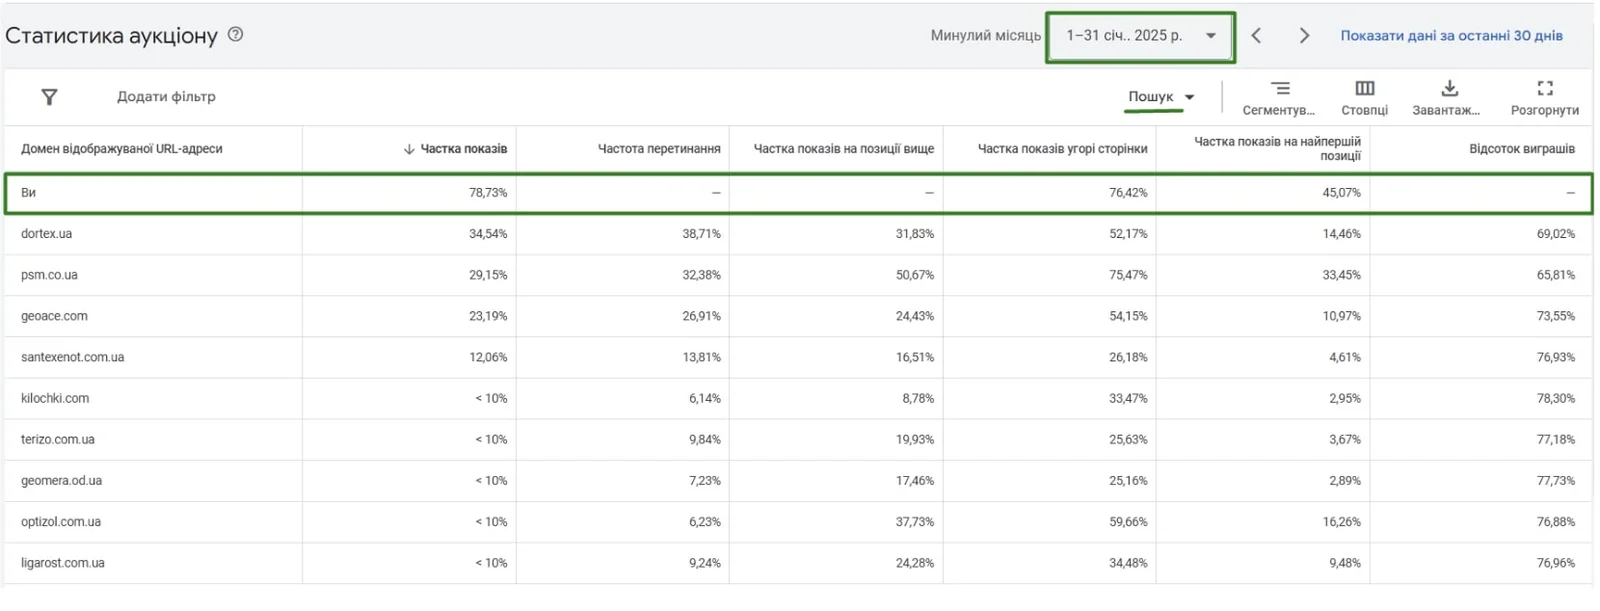Sort by Частка показів на найпершій позиції header
This screenshot has width=1600, height=611.
[x=1277, y=149]
